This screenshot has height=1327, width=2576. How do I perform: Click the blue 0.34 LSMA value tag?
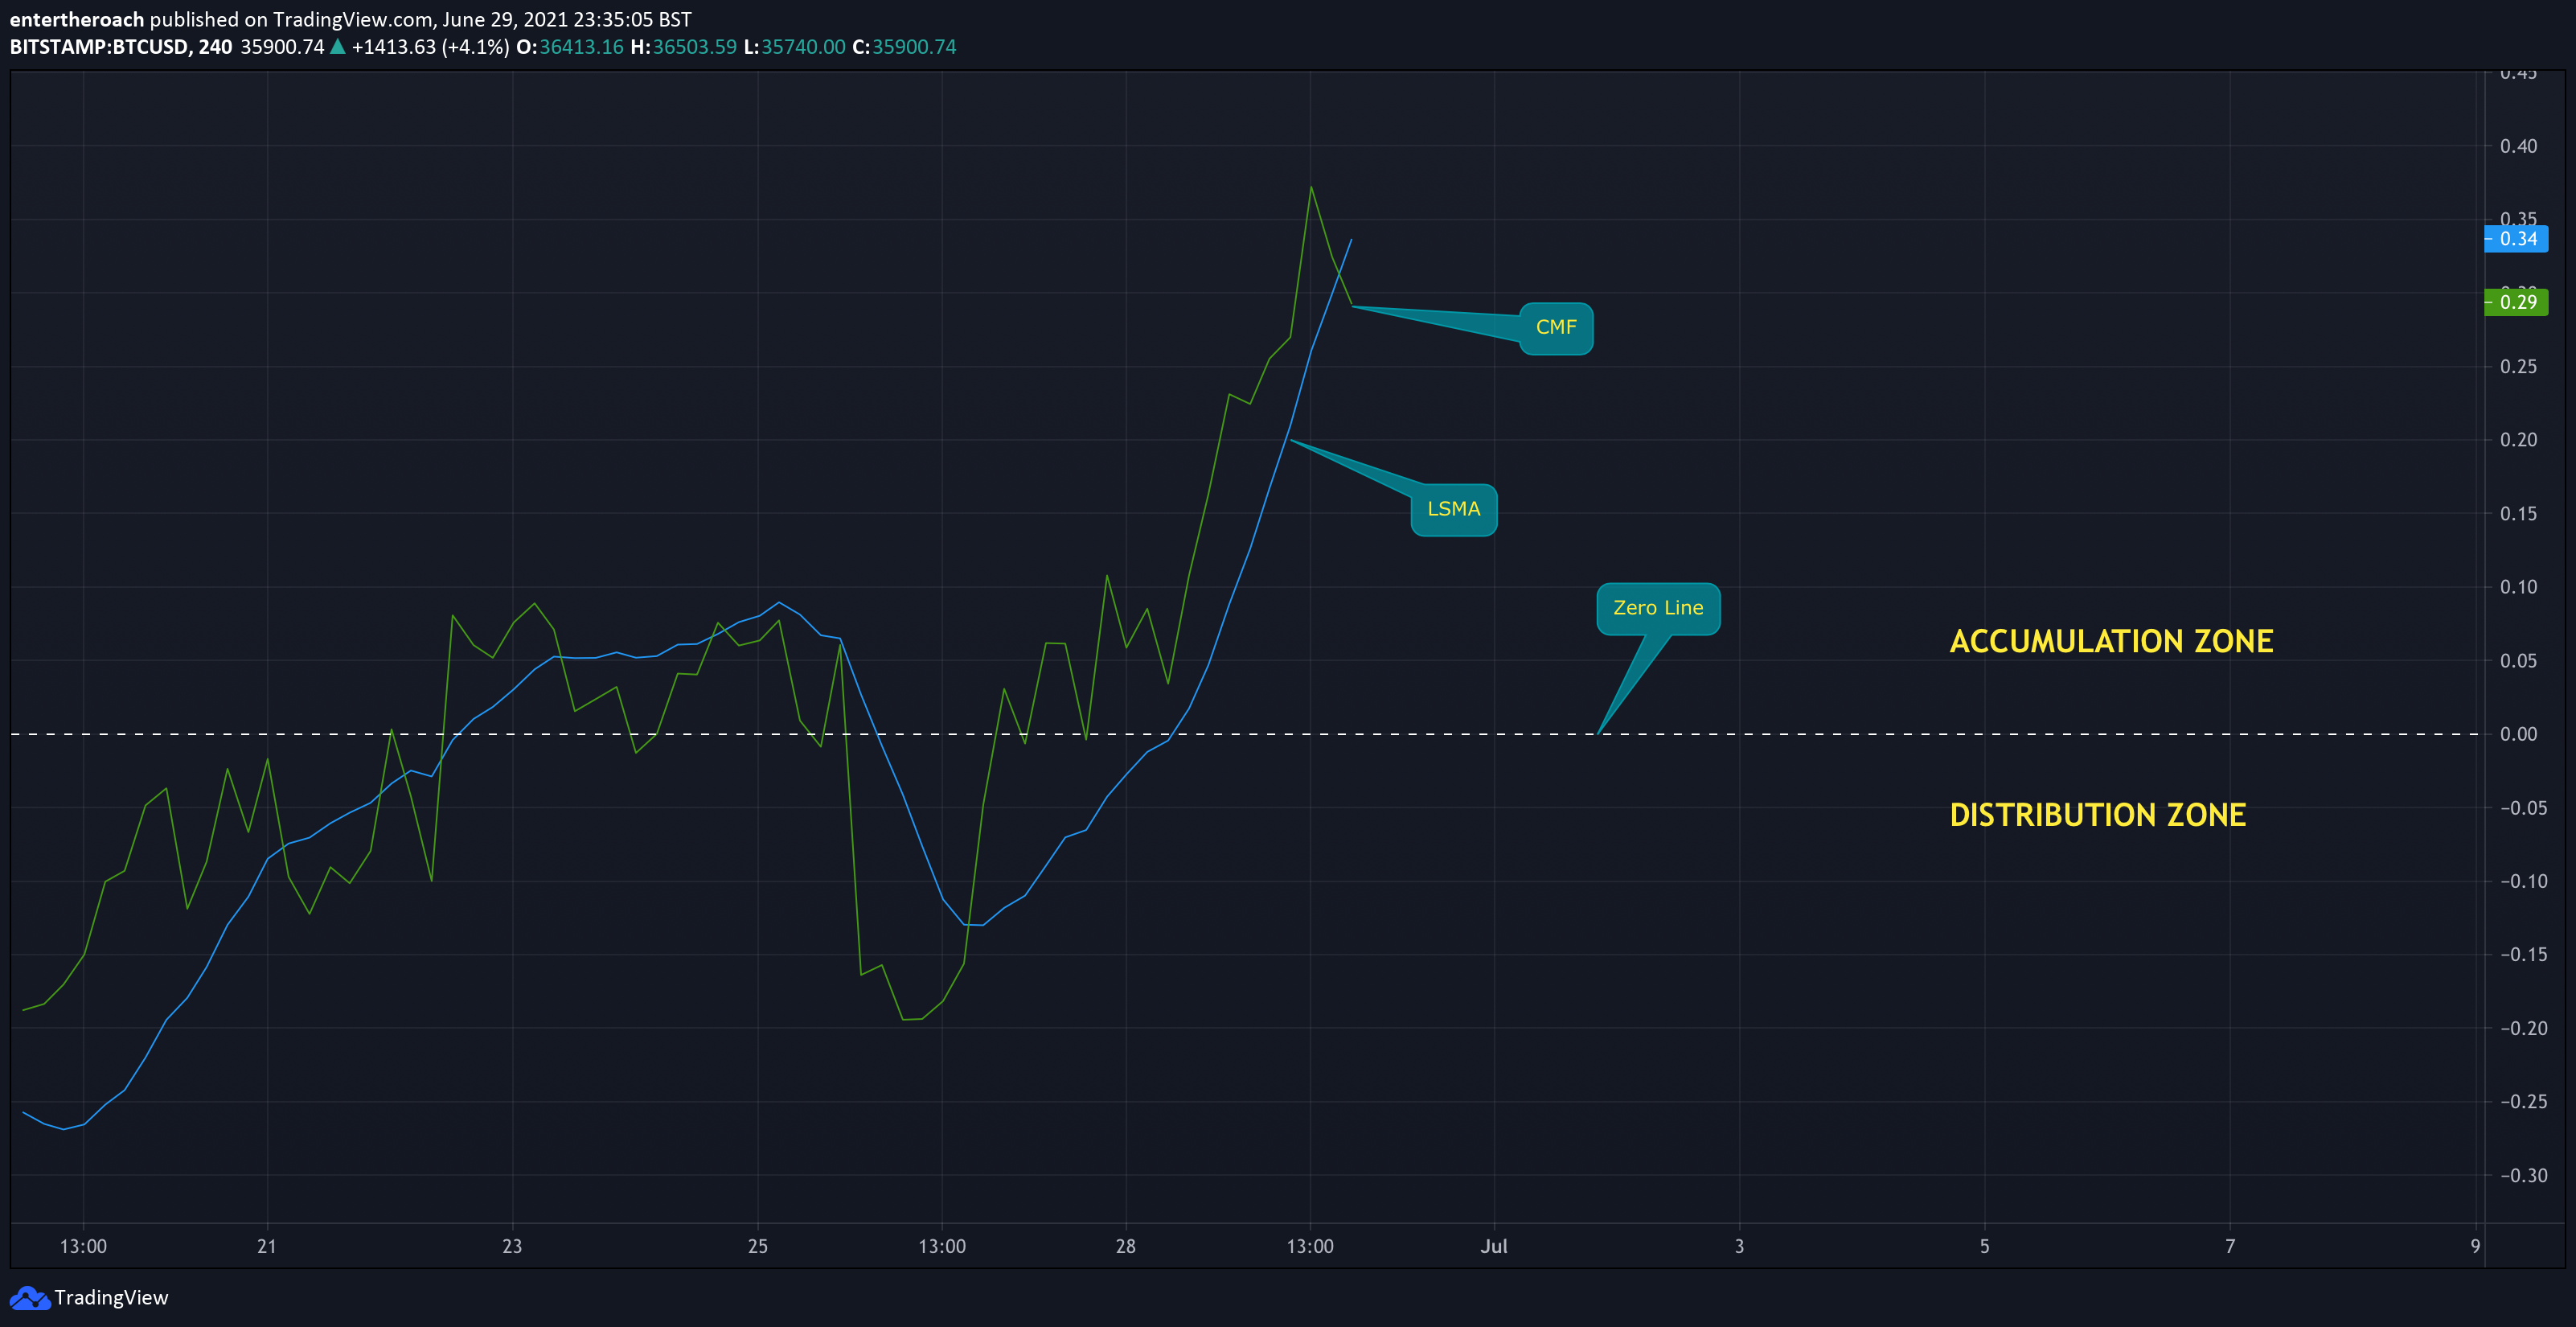[2516, 239]
